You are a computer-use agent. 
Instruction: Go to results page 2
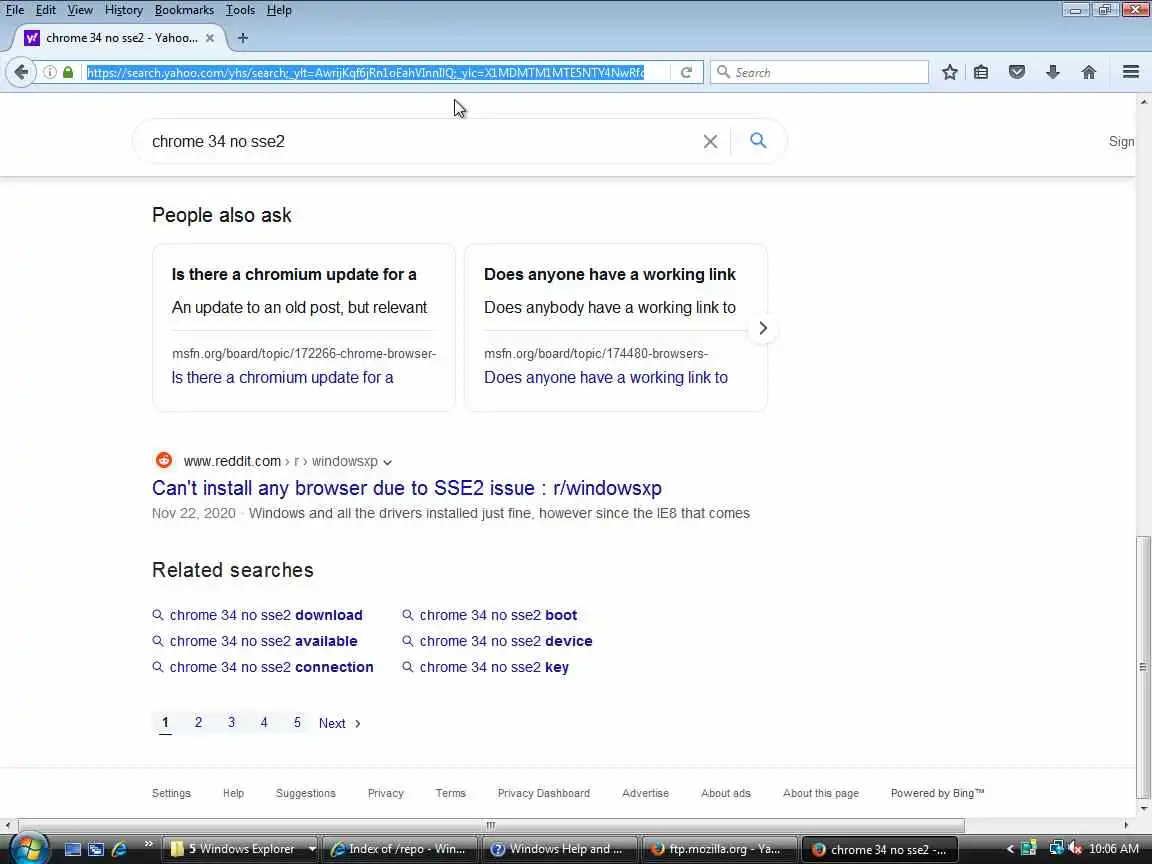(198, 722)
